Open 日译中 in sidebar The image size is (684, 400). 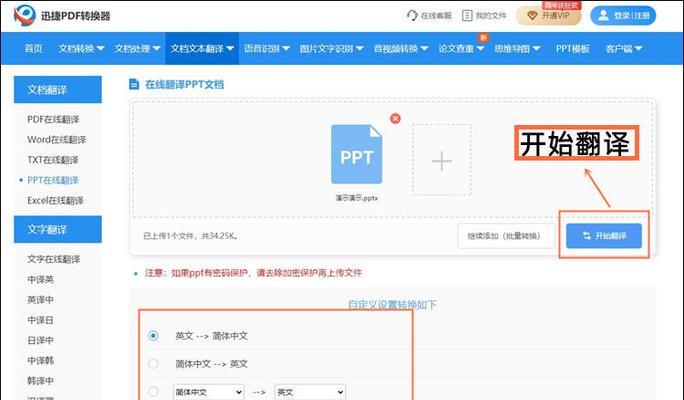click(40, 340)
